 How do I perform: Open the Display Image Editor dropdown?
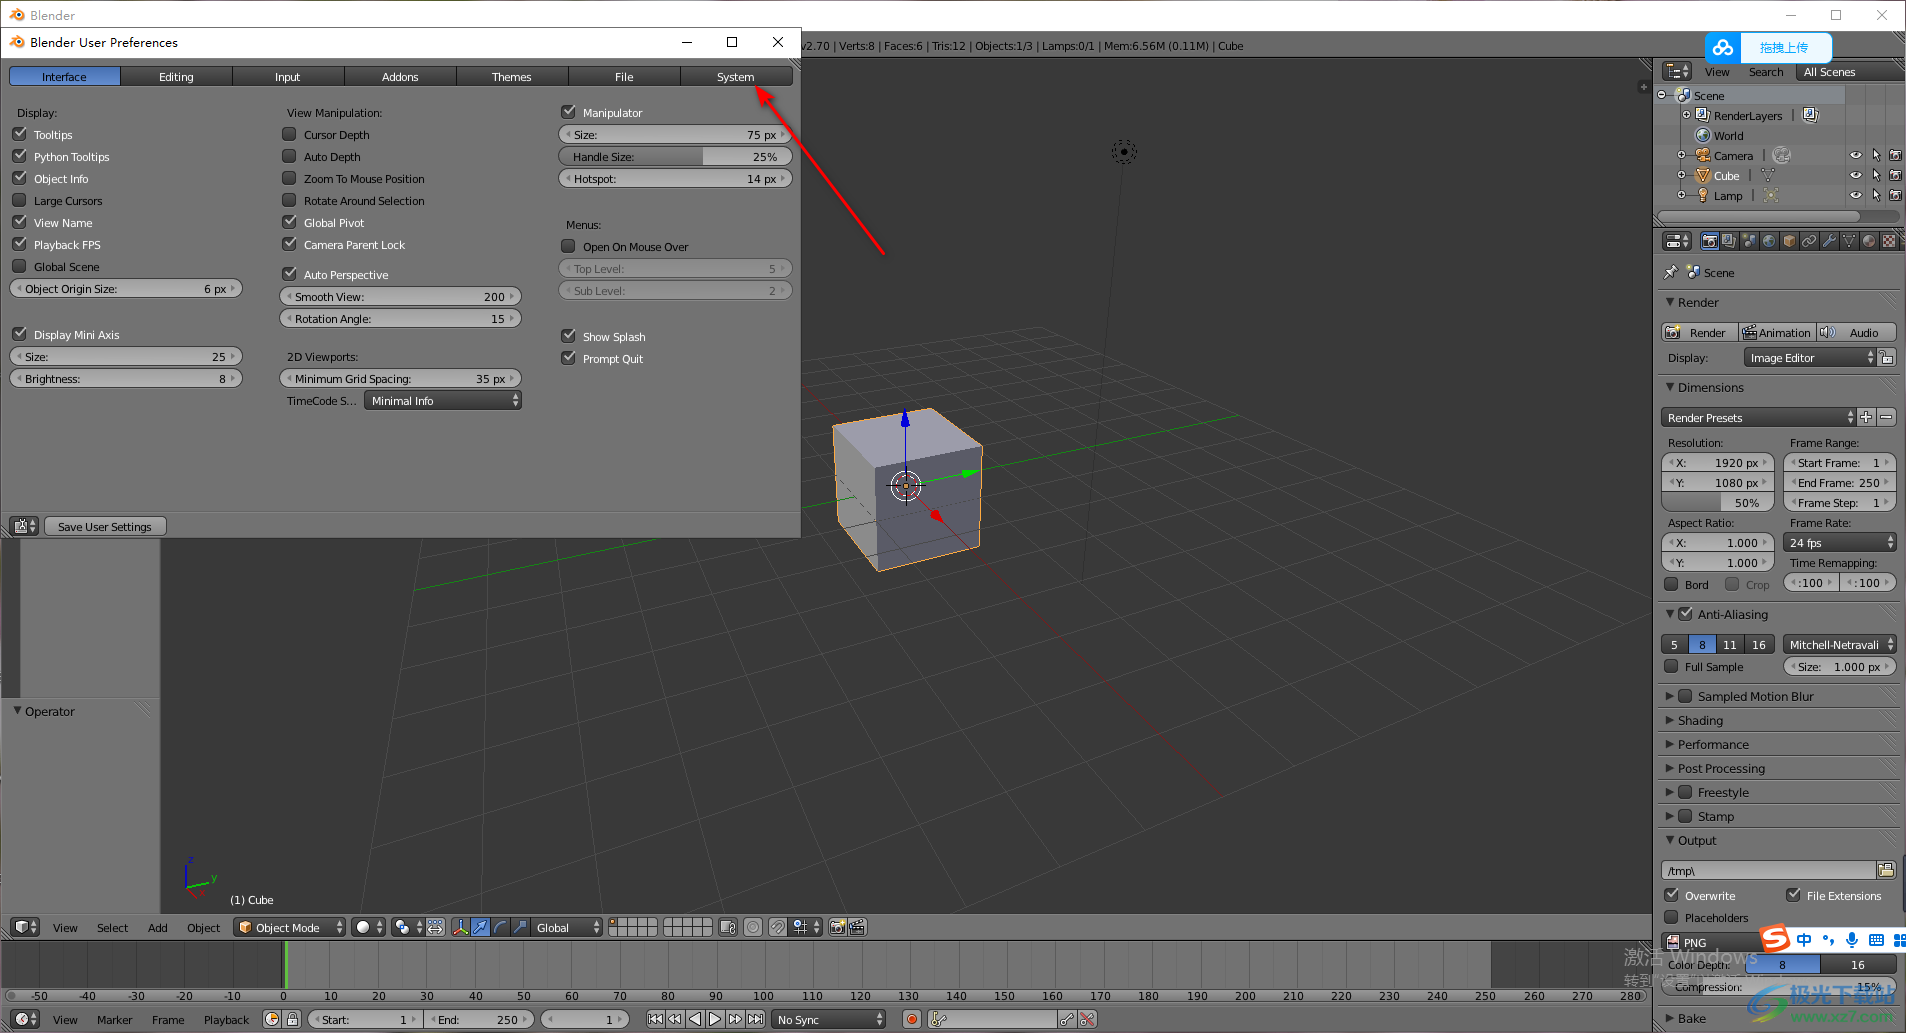(1811, 358)
